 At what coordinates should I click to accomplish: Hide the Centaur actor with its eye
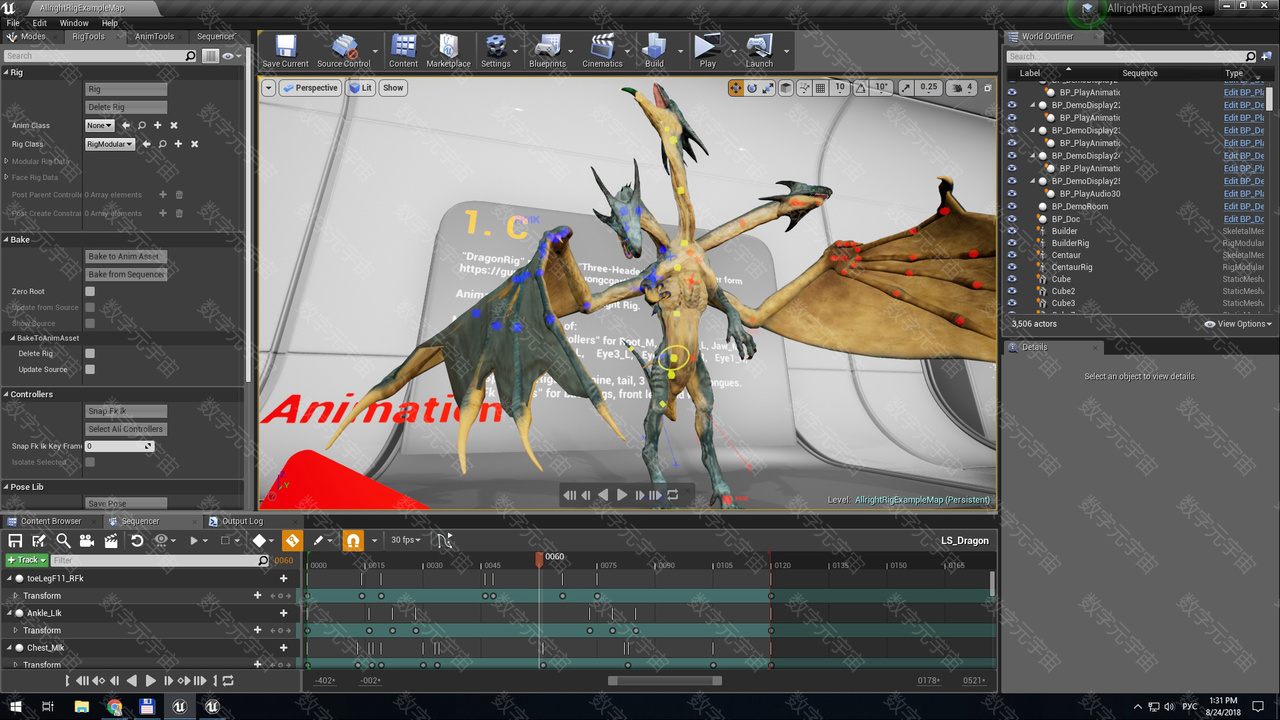(x=1012, y=255)
